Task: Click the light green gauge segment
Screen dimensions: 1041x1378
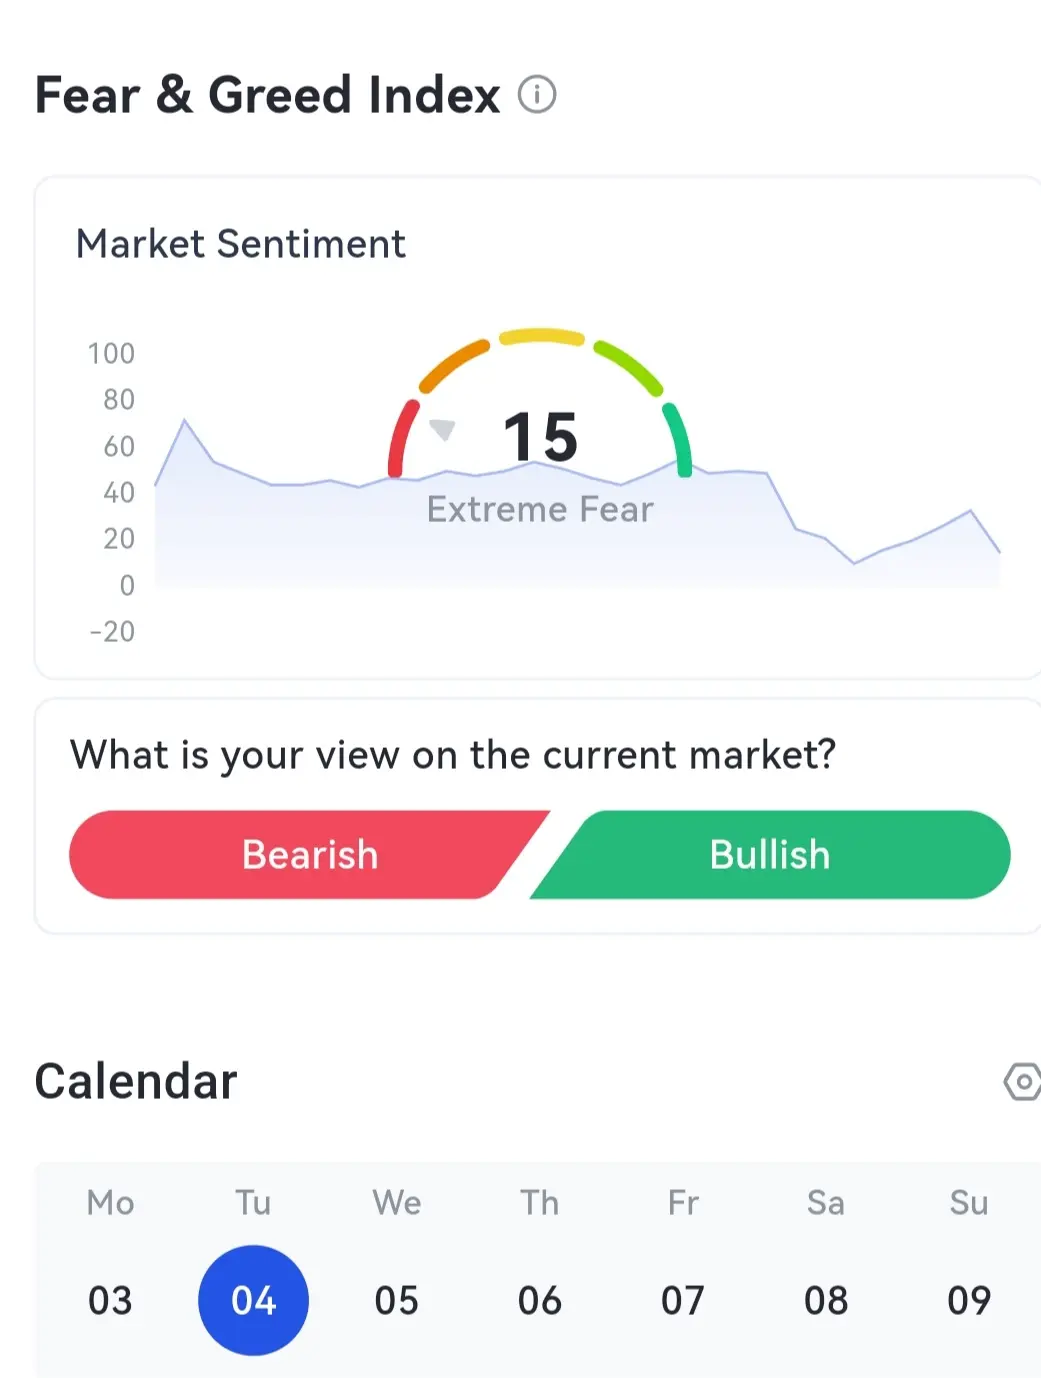Action: click(629, 367)
